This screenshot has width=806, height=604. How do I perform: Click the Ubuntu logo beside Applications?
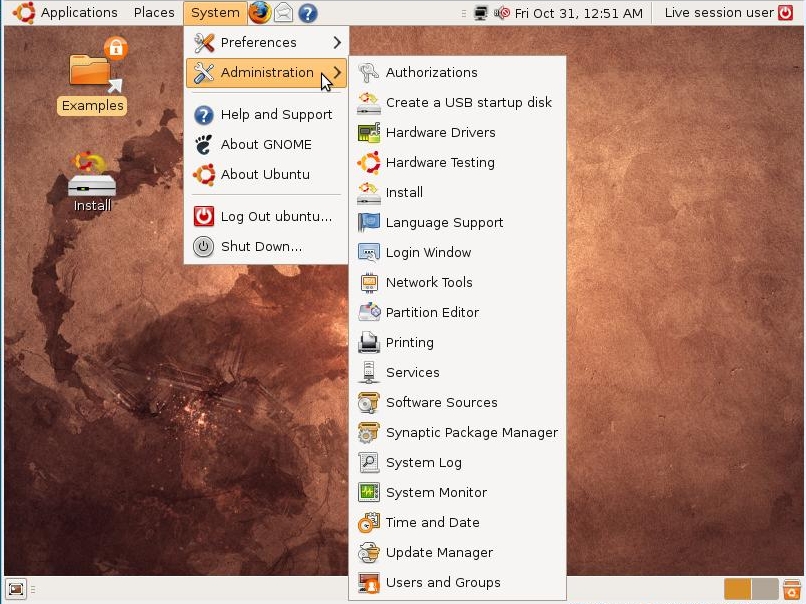(x=24, y=13)
